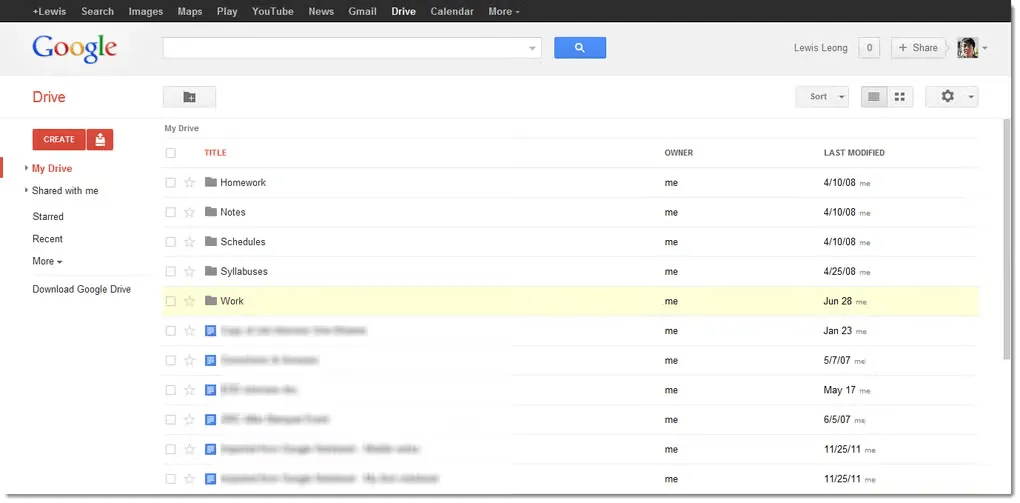Click document icon in 5/7/07 row
The image size is (1020, 503).
(x=210, y=360)
